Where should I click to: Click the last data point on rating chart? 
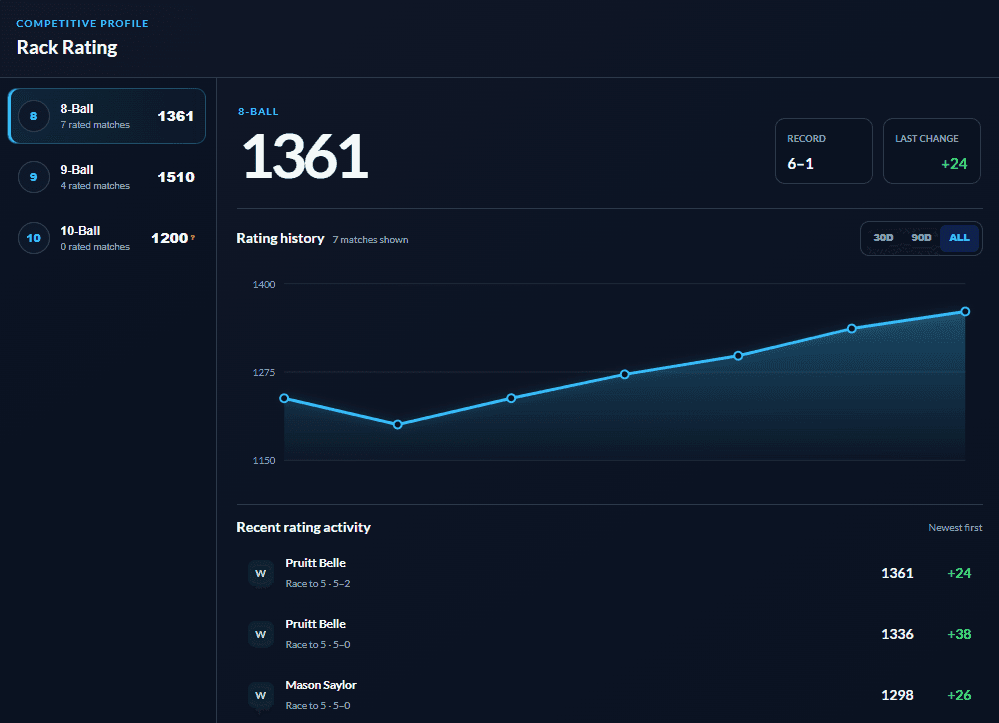pos(965,311)
